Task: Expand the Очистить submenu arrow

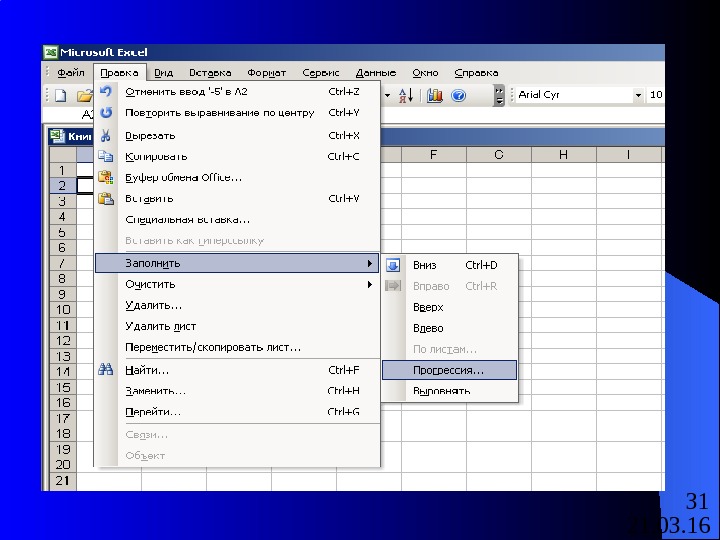Action: pos(370,284)
